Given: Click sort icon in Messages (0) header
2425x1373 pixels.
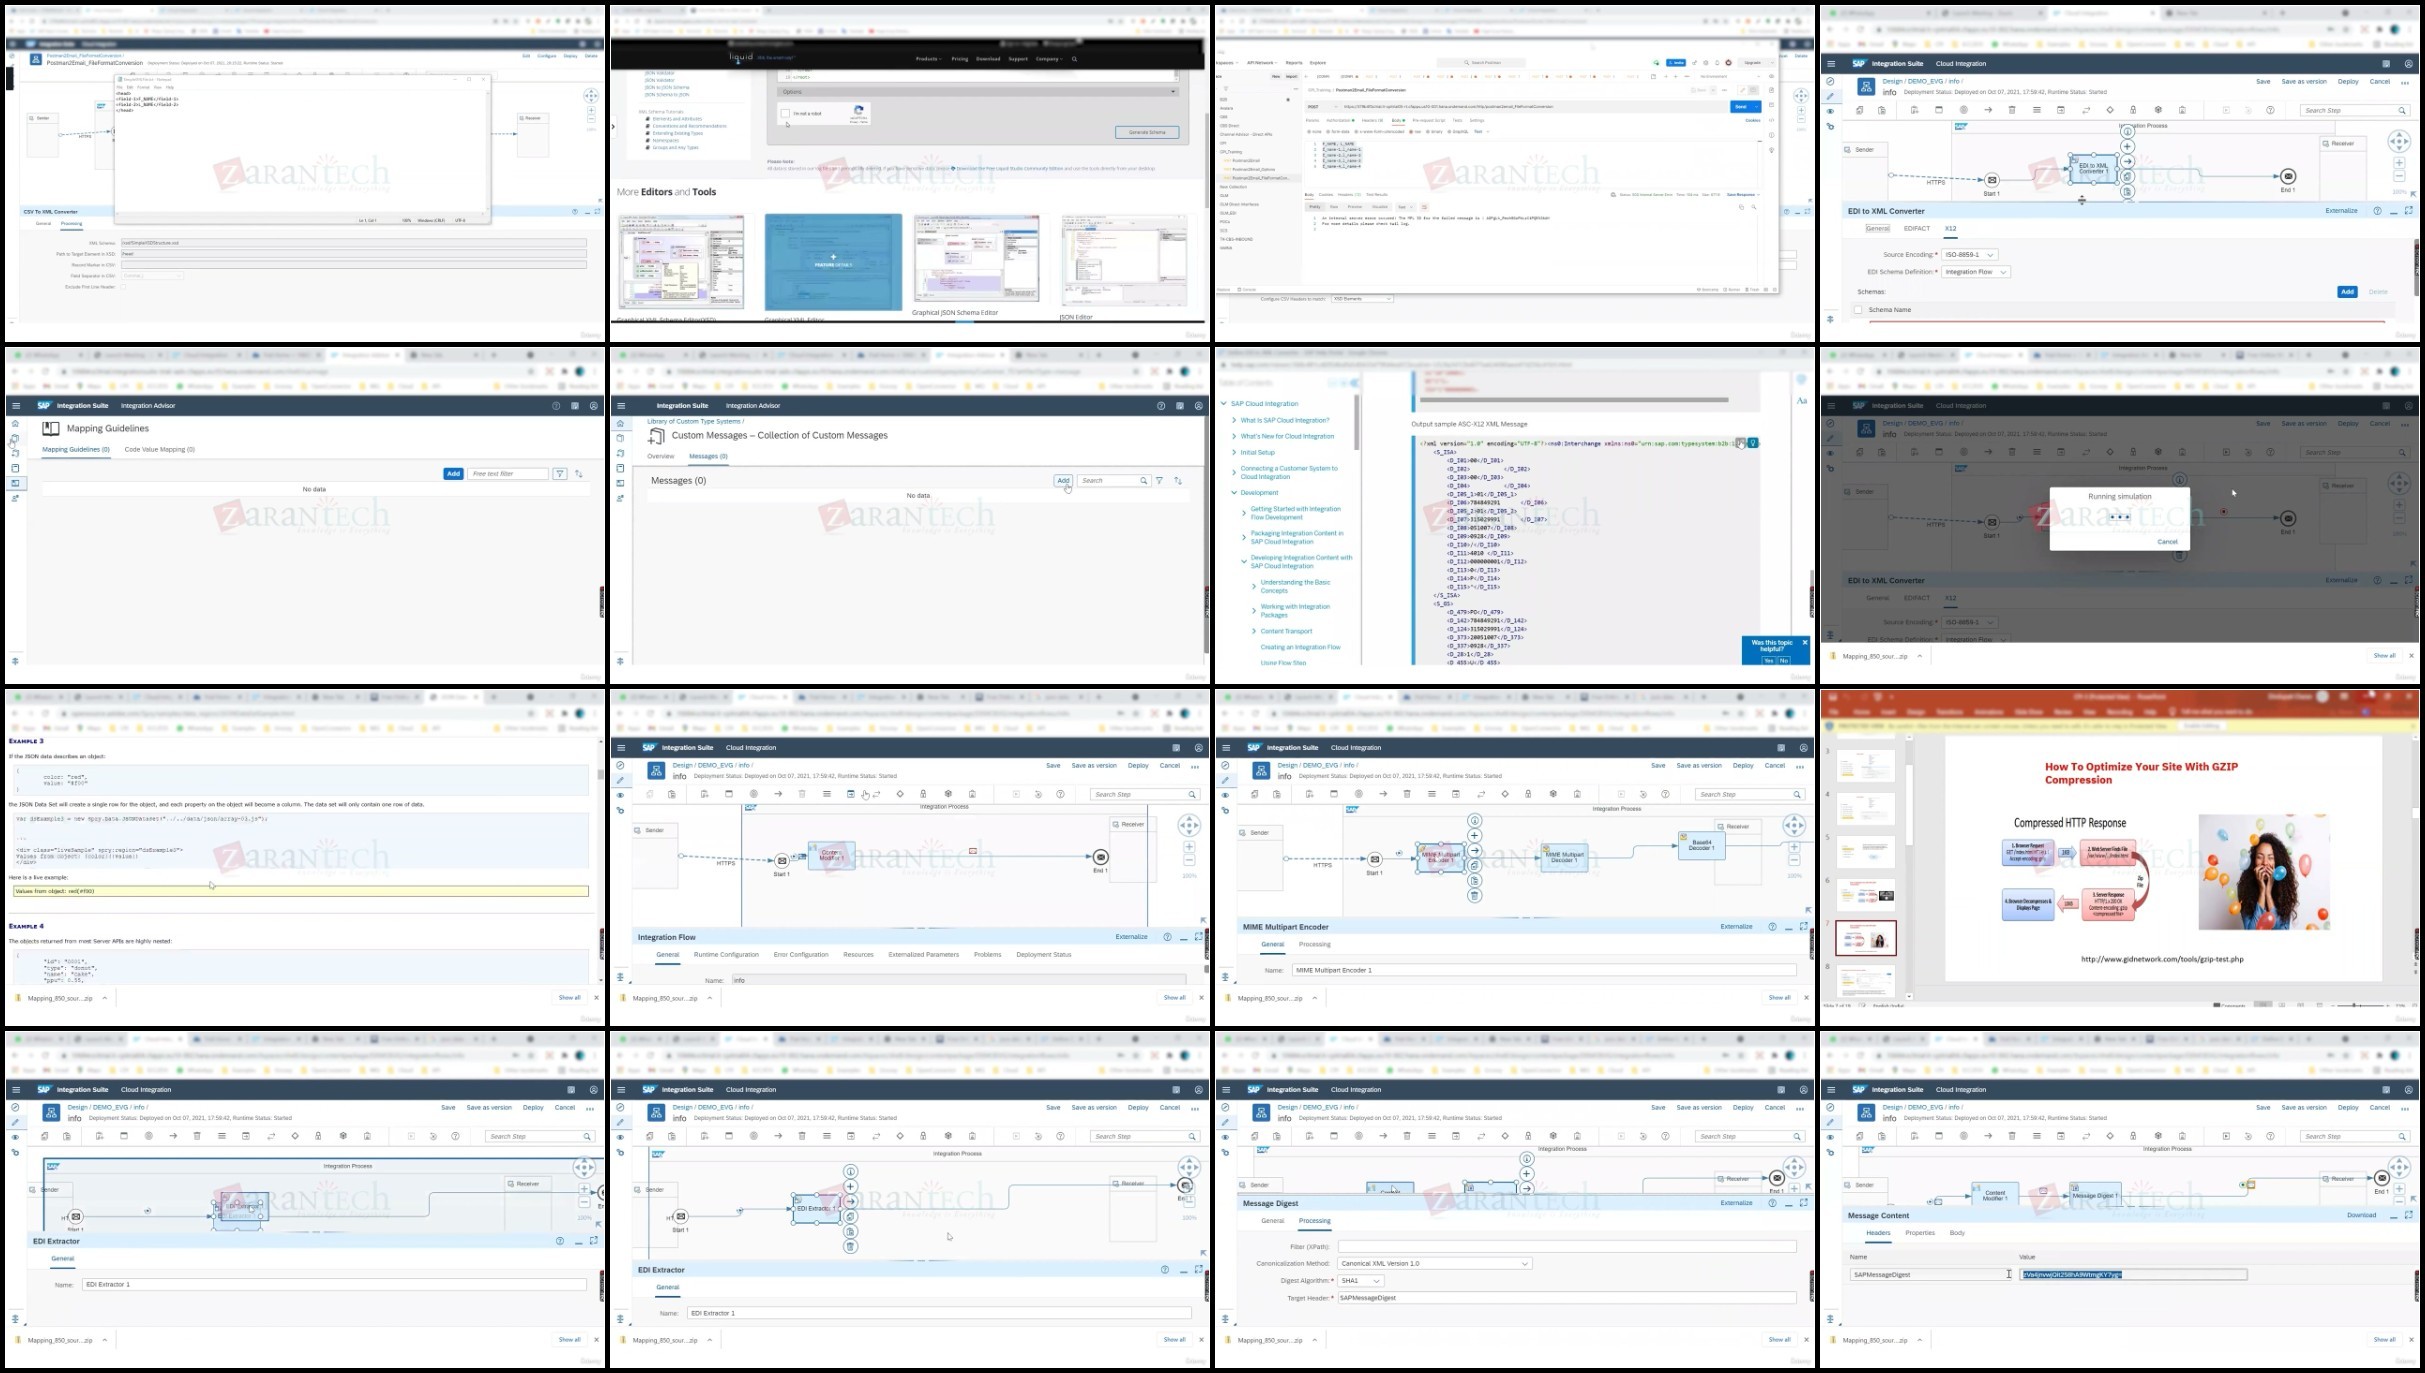Looking at the screenshot, I should [x=1178, y=481].
